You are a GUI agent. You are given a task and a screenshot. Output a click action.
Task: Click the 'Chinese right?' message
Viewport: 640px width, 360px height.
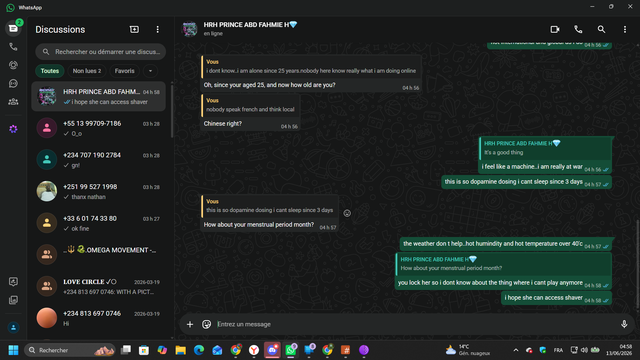point(223,124)
